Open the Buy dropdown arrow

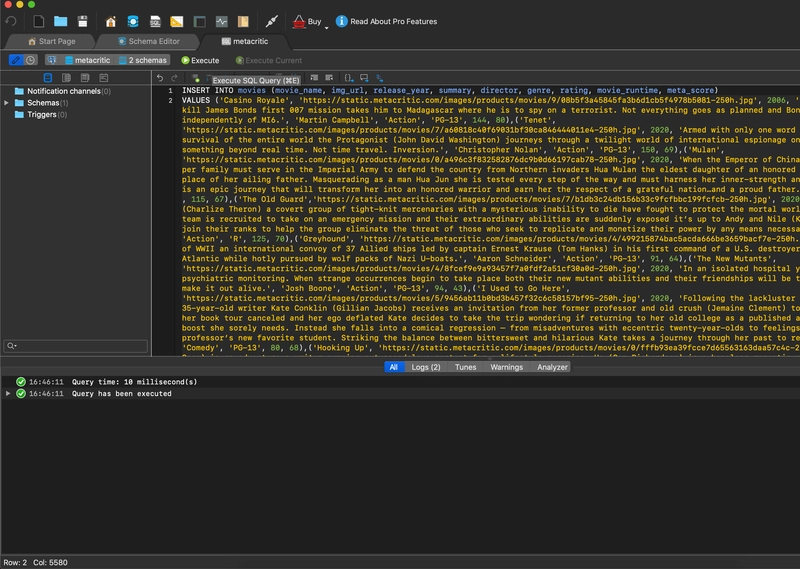[327, 28]
